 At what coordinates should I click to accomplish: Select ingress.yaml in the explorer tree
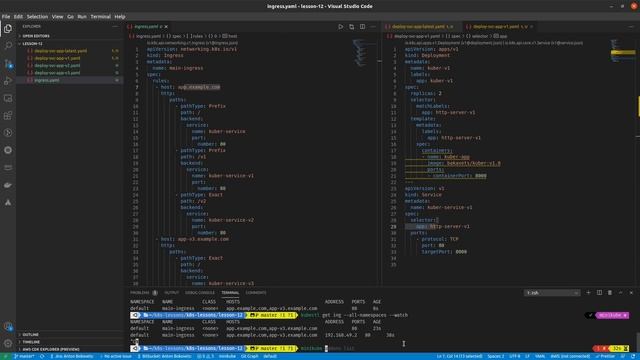tap(69, 80)
